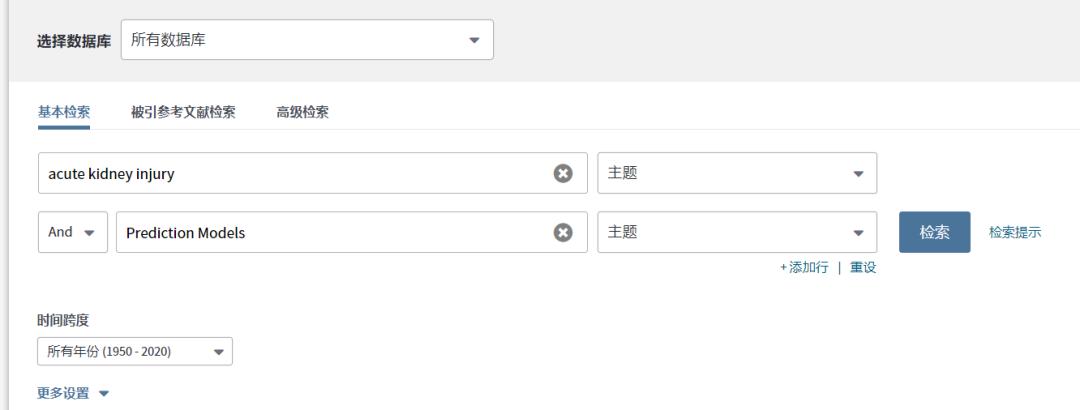Click the caret beside the "And" operator

[89, 232]
